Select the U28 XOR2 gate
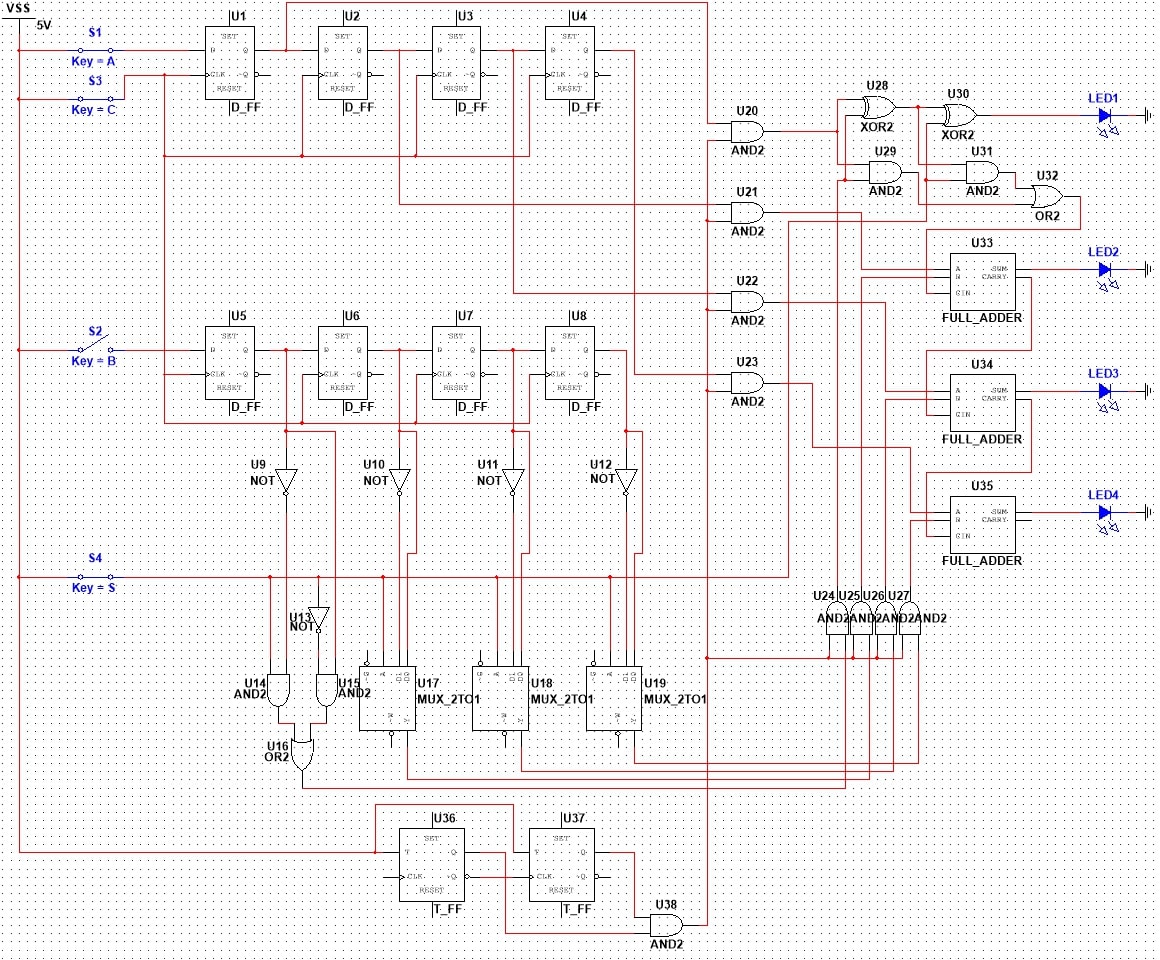Viewport: 1160px width, 960px height. point(879,107)
